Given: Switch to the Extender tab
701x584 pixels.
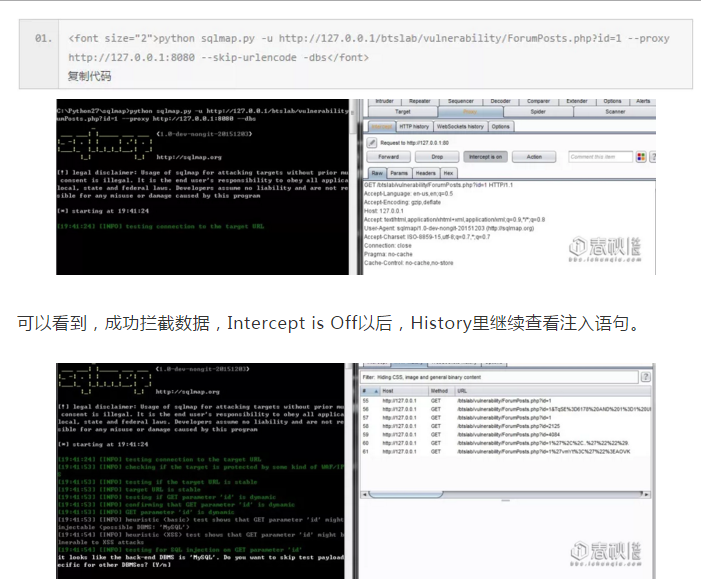Looking at the screenshot, I should [x=577, y=101].
